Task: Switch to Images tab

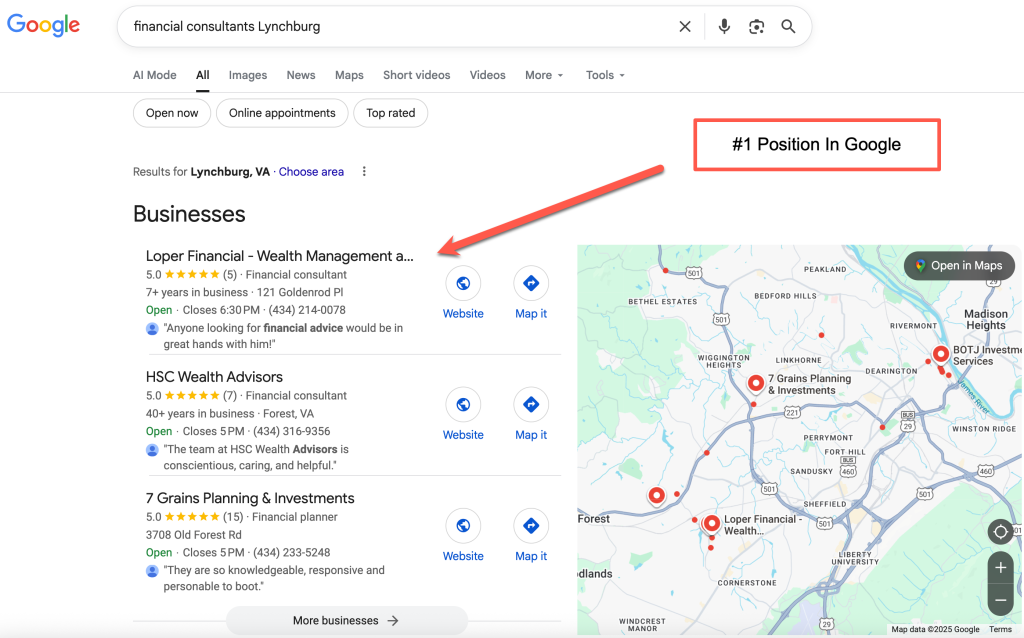Action: (248, 75)
